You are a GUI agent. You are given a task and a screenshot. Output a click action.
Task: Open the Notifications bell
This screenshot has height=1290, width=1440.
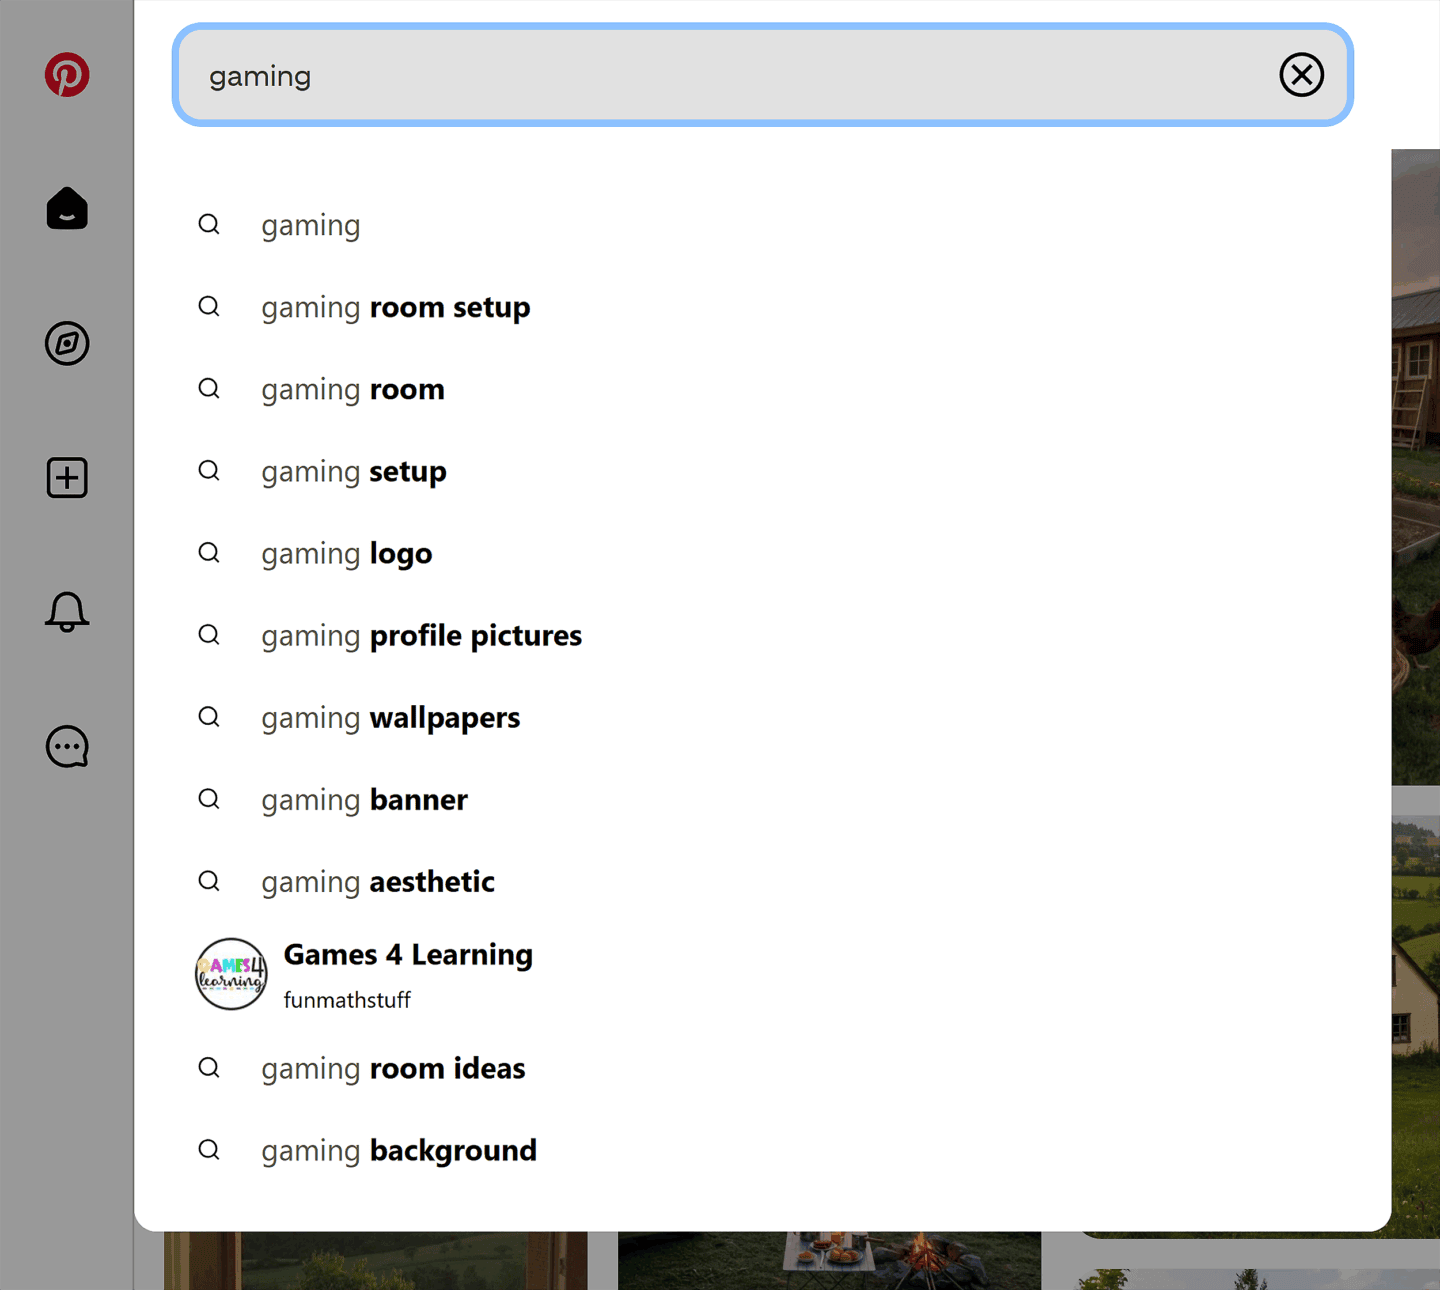click(66, 612)
